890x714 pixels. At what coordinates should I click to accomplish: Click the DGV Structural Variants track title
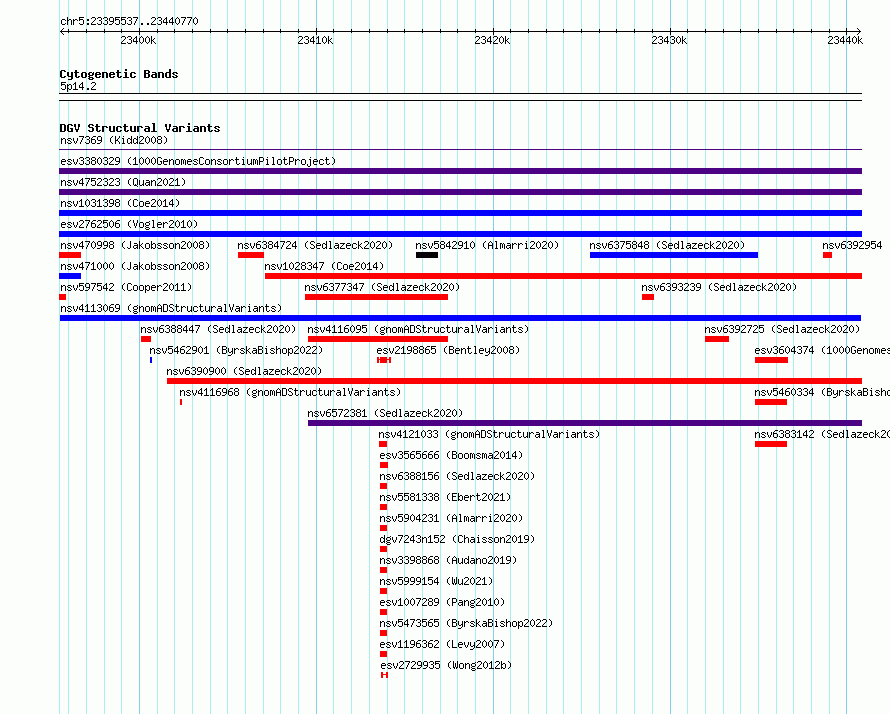[x=140, y=128]
